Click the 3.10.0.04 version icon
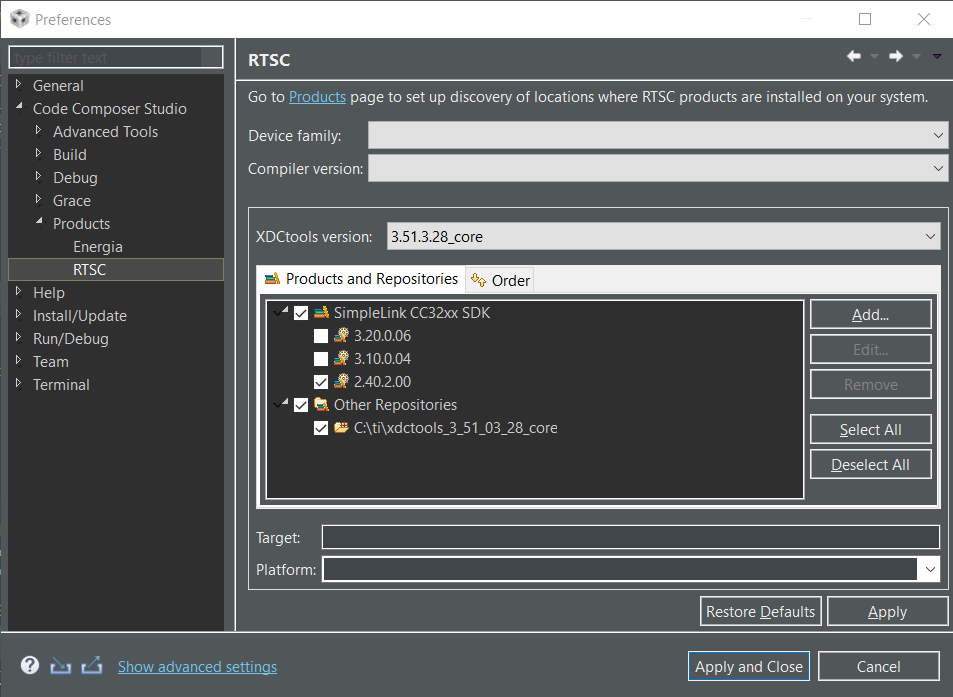The image size is (953, 697). click(341, 359)
